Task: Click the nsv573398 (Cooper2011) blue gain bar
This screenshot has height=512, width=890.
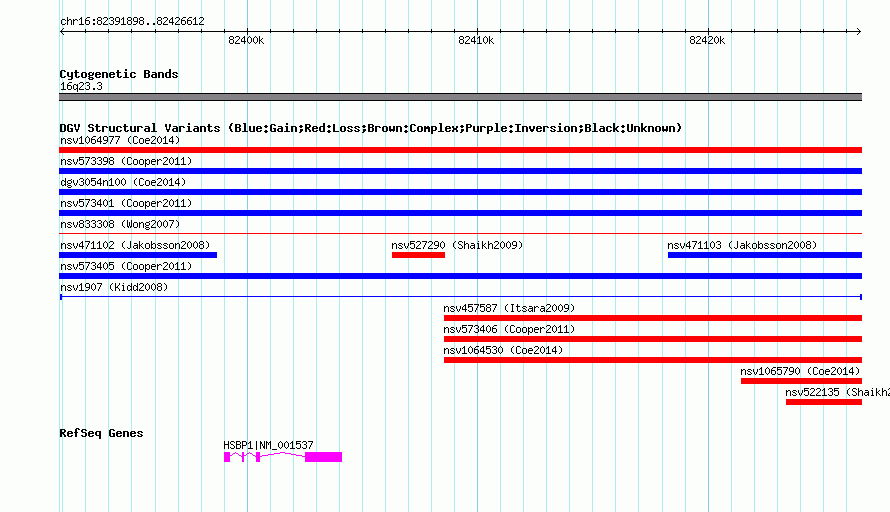Action: pyautogui.click(x=460, y=171)
